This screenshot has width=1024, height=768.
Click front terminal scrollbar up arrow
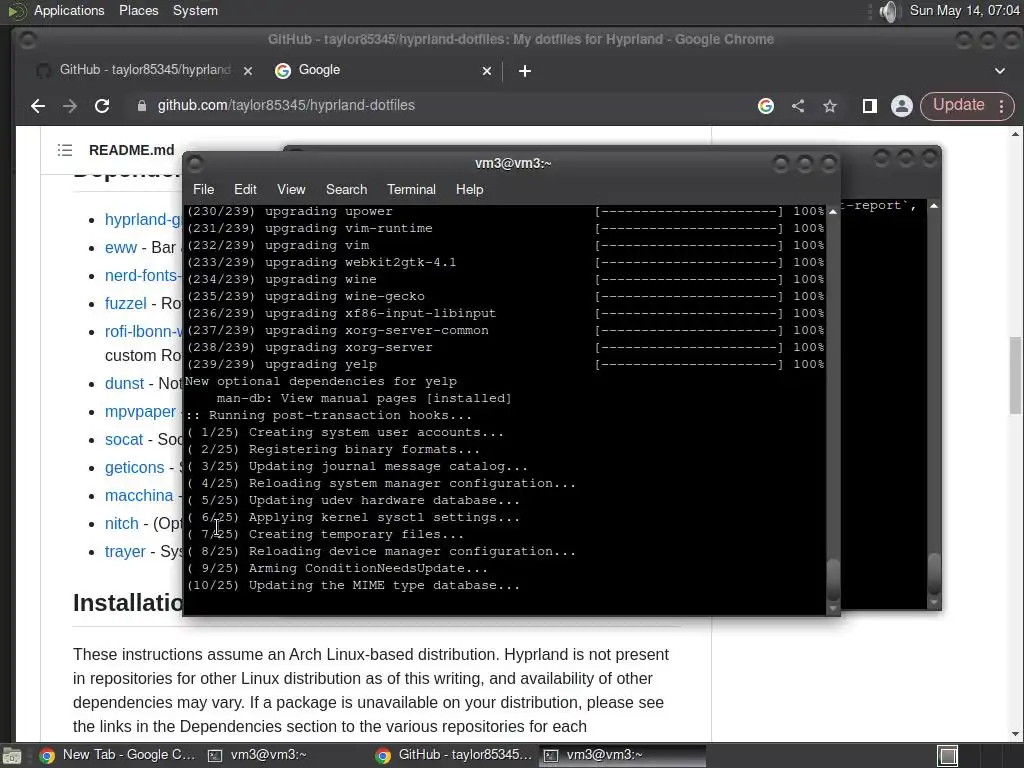click(x=833, y=212)
